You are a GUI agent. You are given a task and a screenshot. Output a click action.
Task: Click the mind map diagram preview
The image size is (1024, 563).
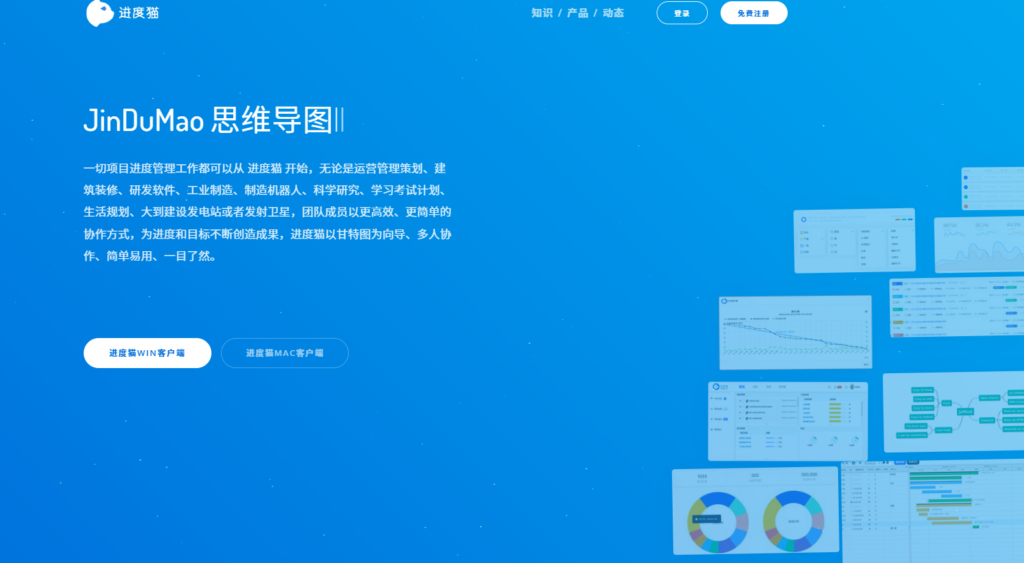(x=953, y=411)
